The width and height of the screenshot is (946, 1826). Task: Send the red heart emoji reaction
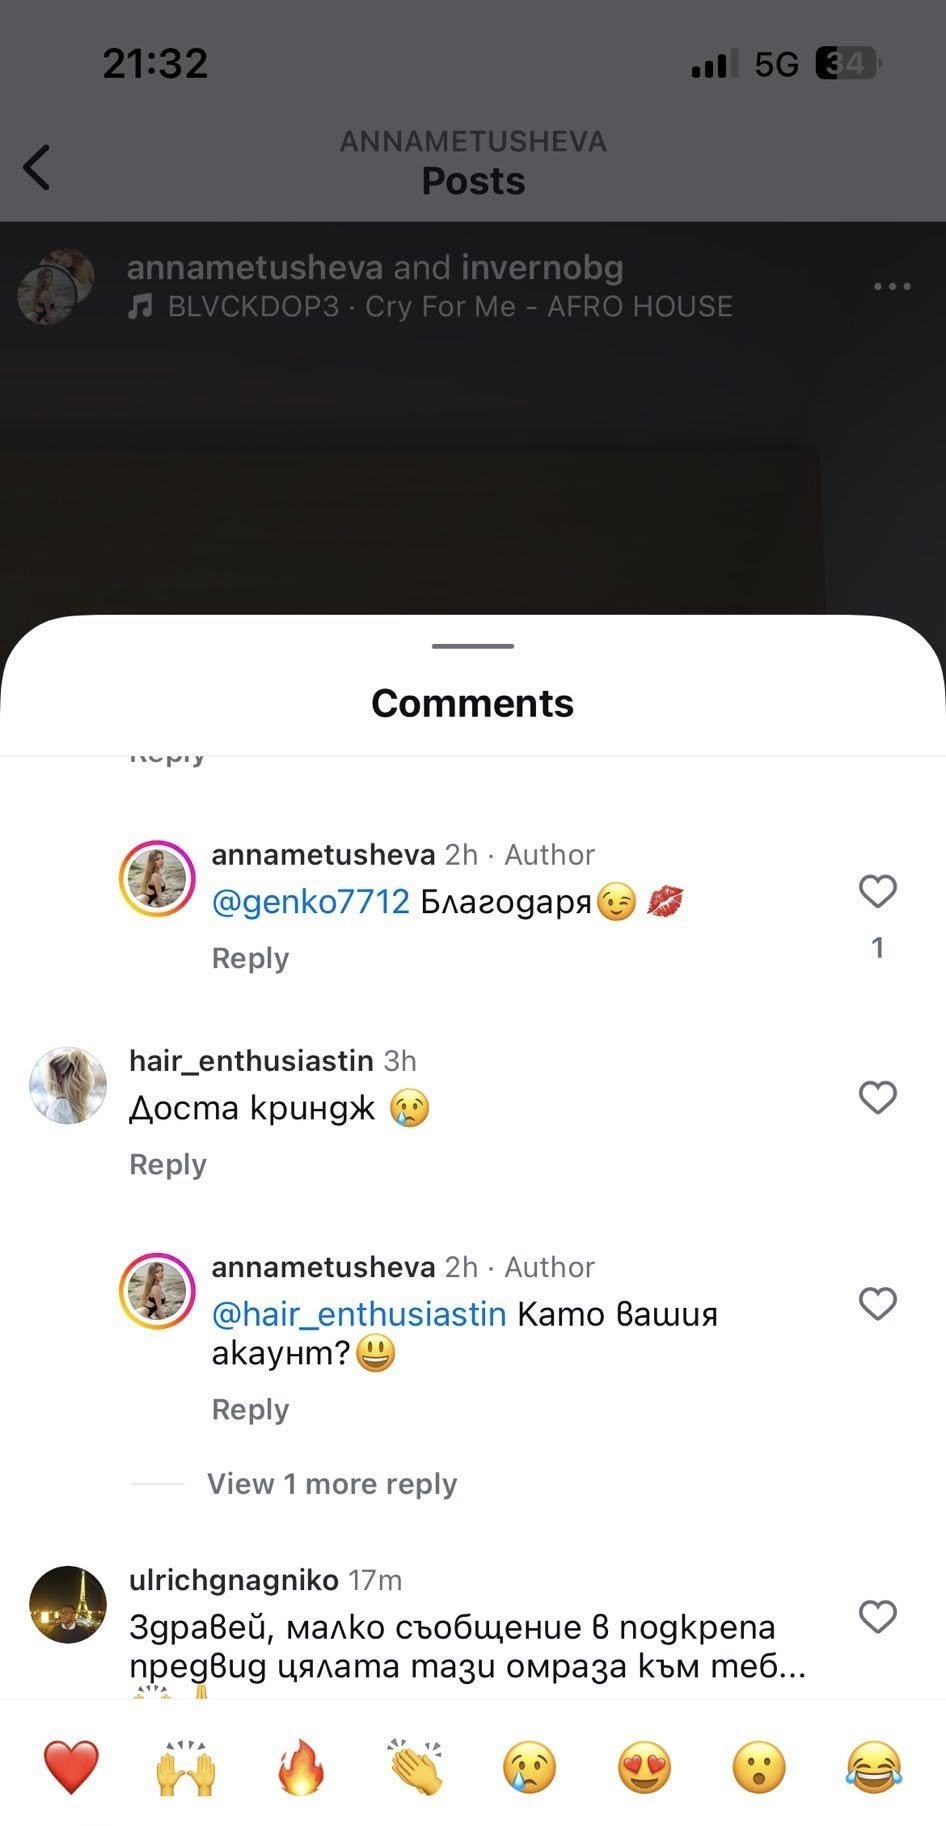[71, 1767]
